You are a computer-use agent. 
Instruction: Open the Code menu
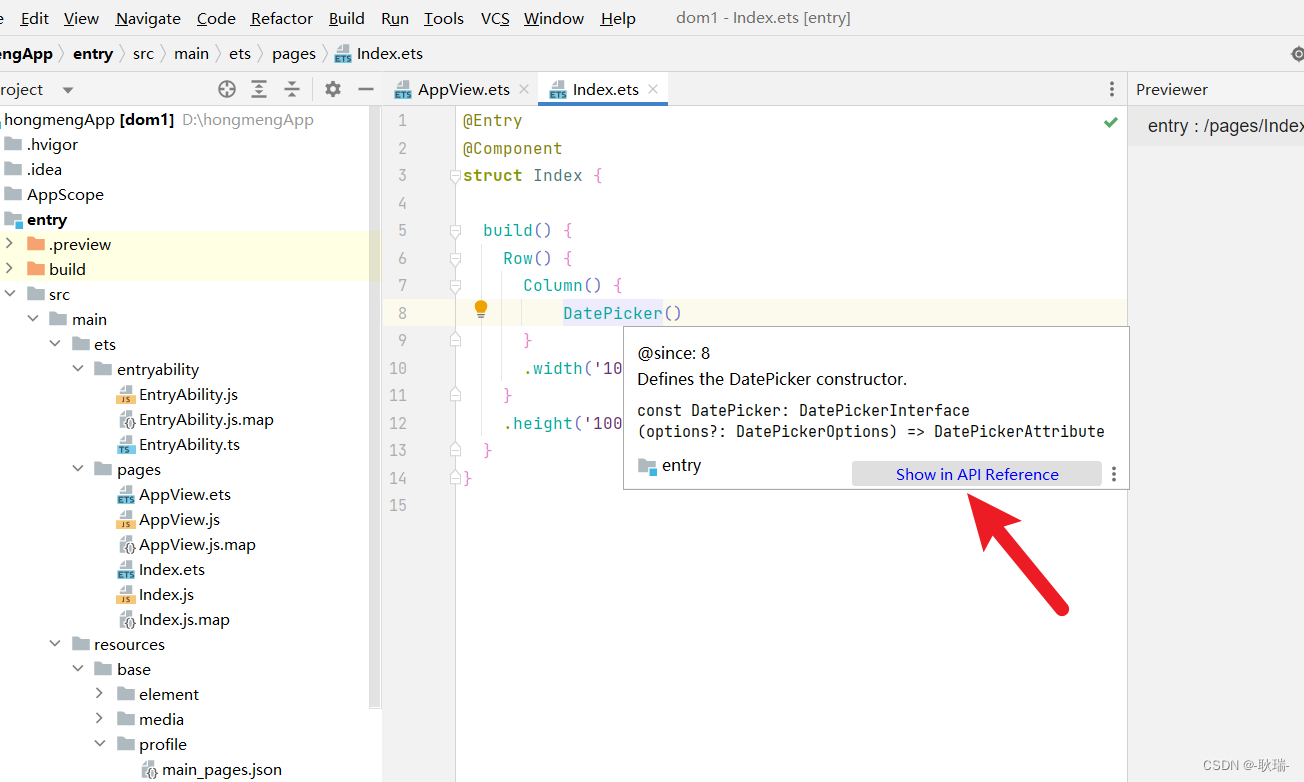(x=216, y=18)
